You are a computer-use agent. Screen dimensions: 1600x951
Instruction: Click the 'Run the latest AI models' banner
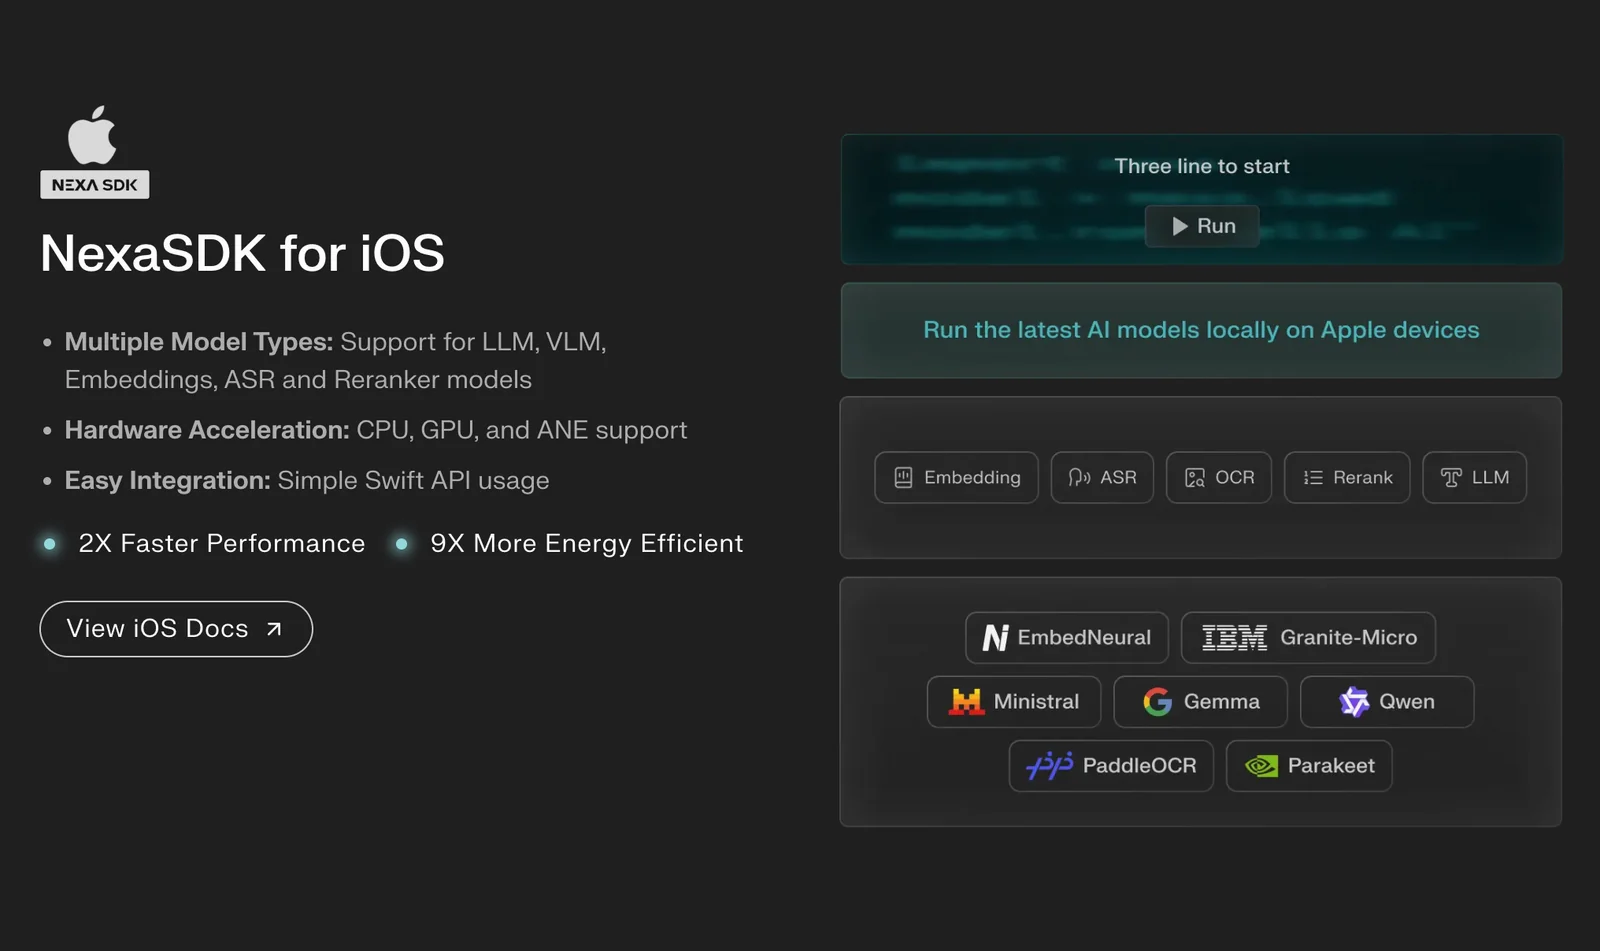(x=1201, y=330)
